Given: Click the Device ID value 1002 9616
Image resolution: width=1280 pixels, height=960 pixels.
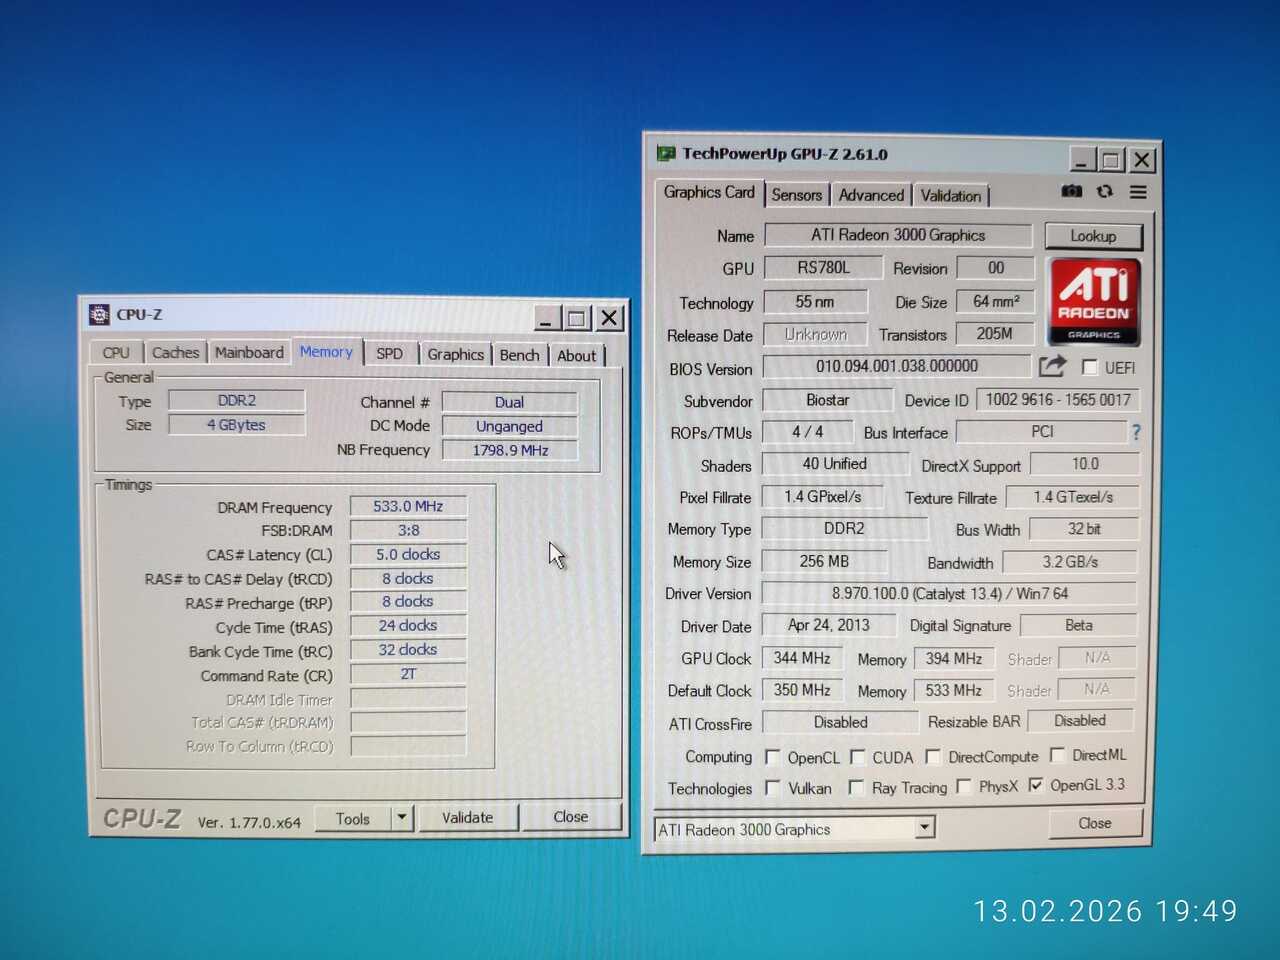Looking at the screenshot, I should 1058,400.
